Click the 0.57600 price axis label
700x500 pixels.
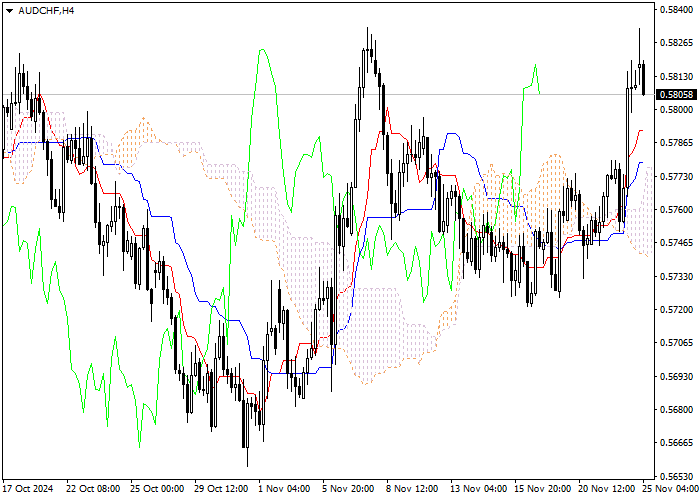[676, 209]
